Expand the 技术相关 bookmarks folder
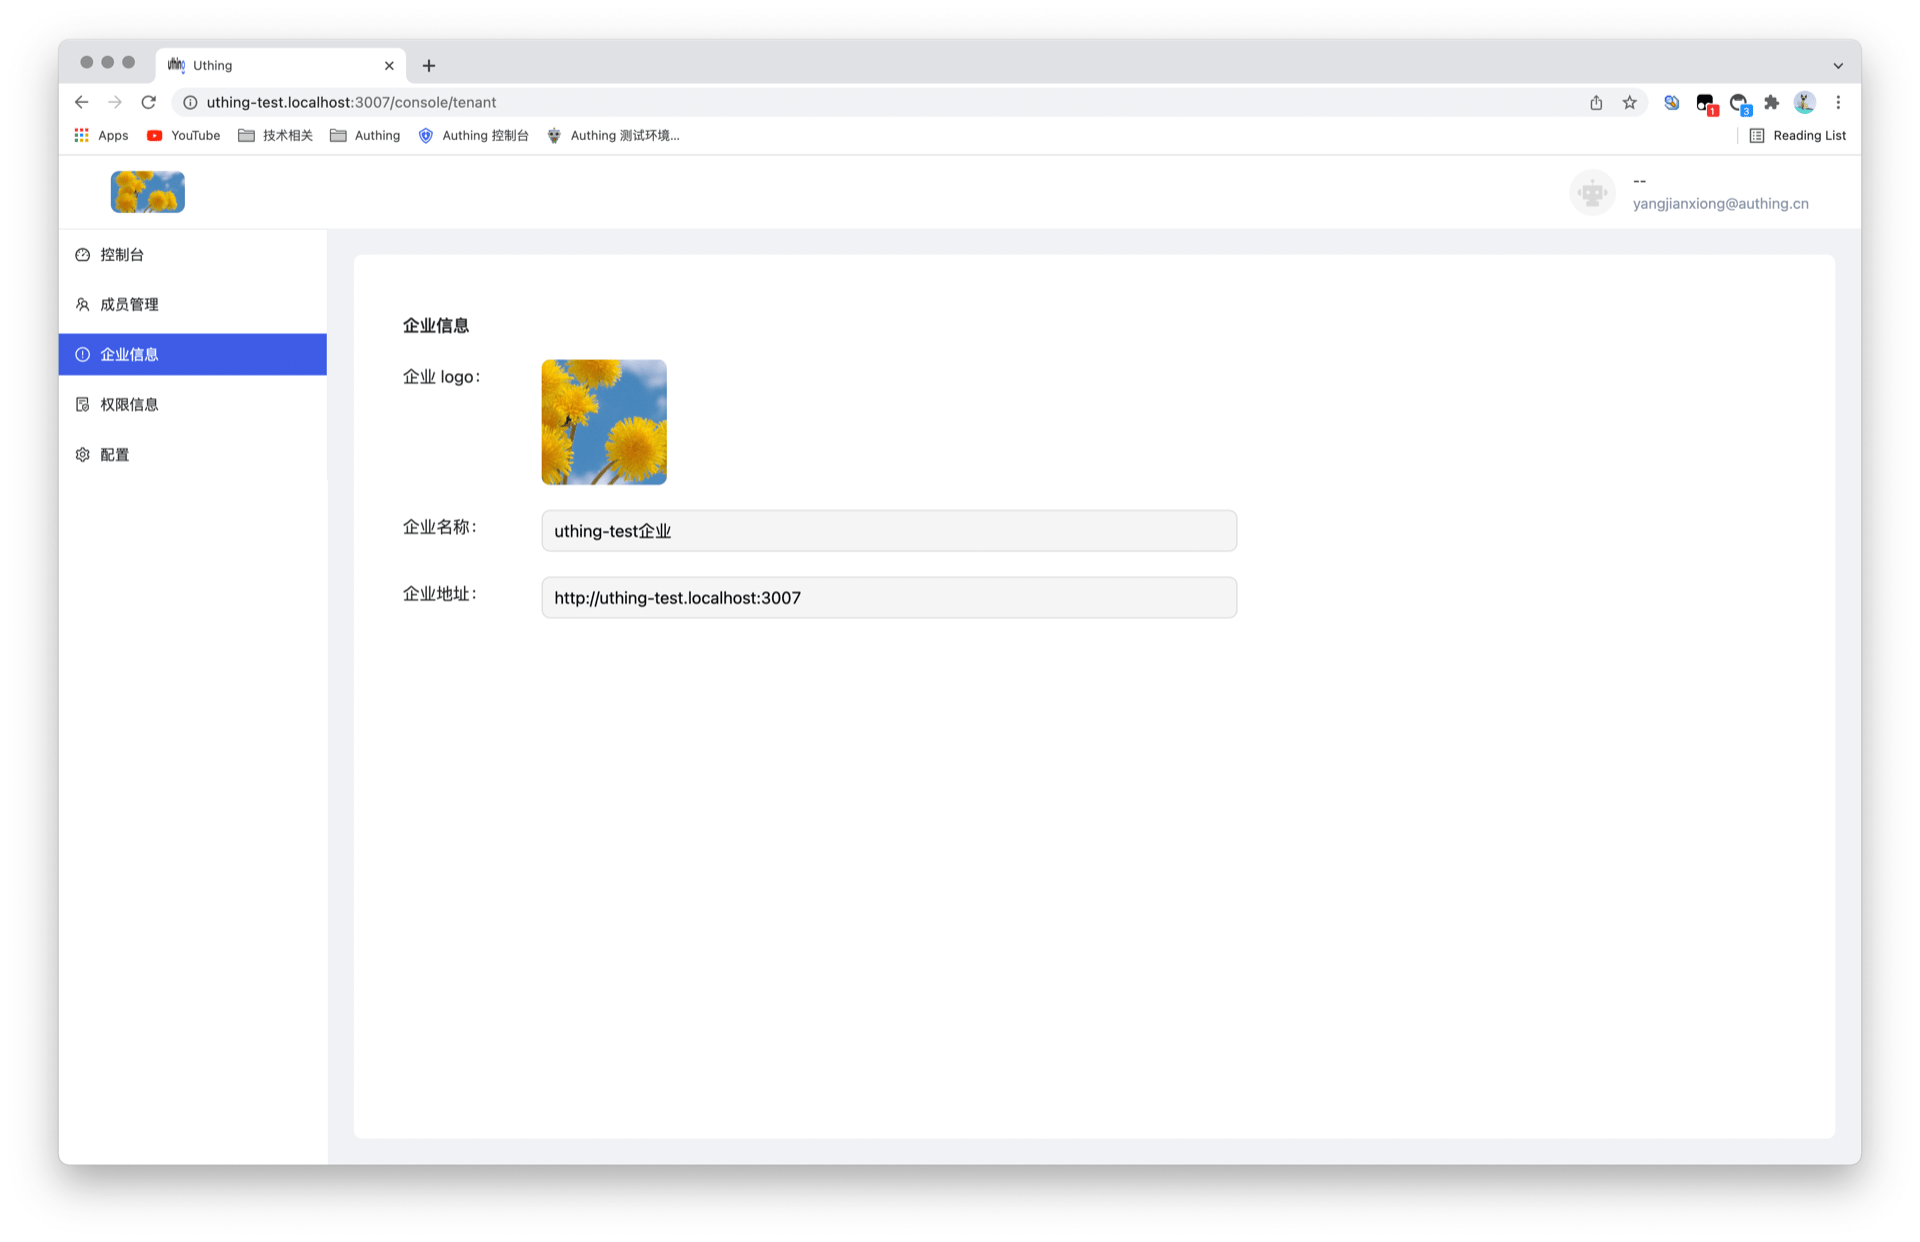1920x1242 pixels. [275, 135]
